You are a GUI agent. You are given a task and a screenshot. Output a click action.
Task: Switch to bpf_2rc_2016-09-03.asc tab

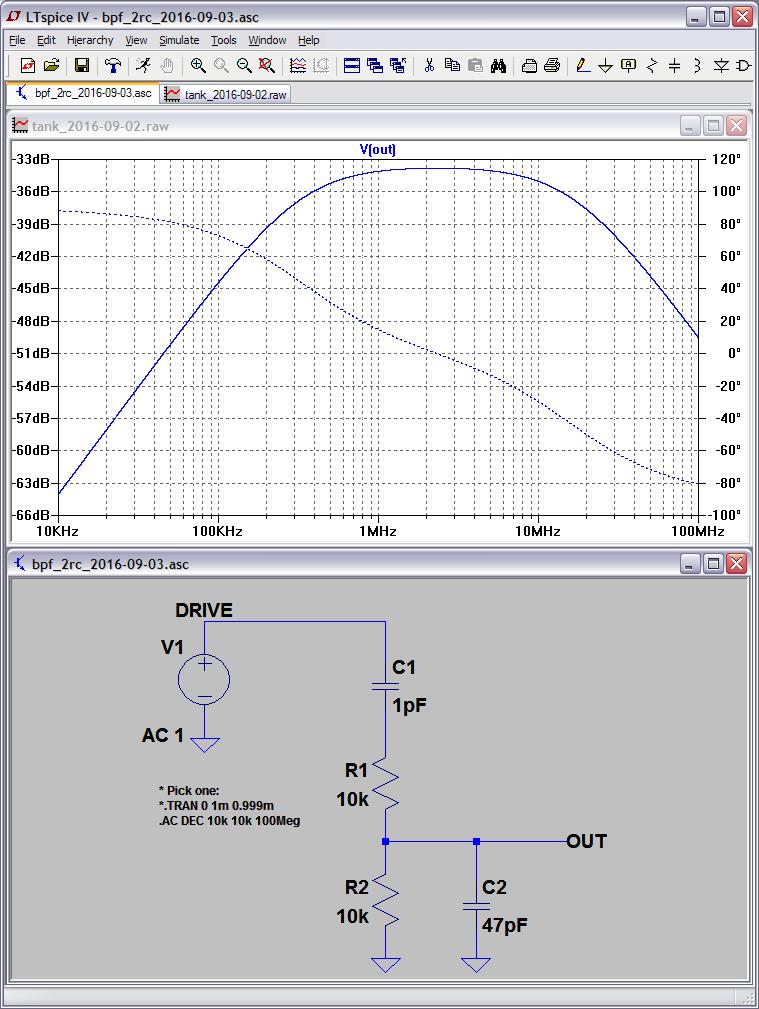pos(83,93)
